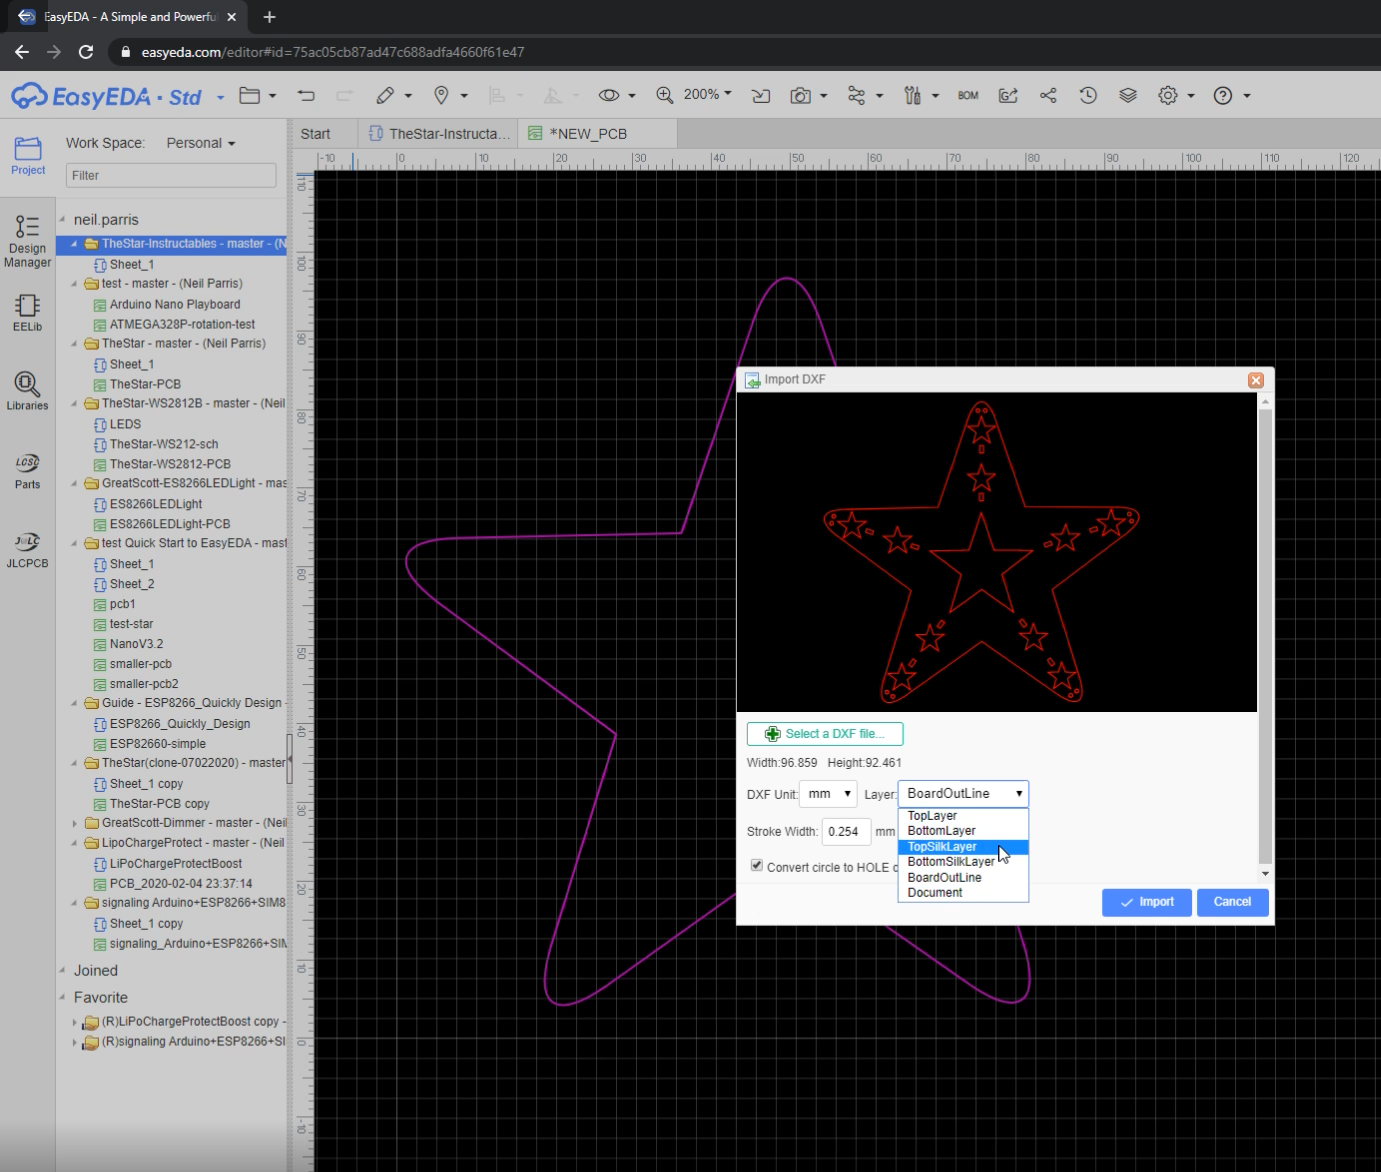Enable Convert circle to HOLE option
Image resolution: width=1381 pixels, height=1172 pixels.
coord(757,865)
